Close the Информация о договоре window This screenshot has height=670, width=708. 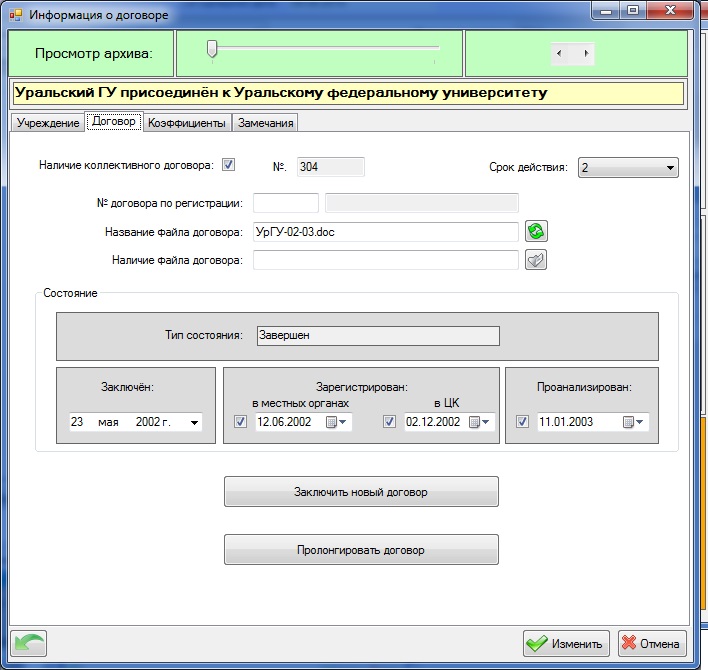coord(670,11)
